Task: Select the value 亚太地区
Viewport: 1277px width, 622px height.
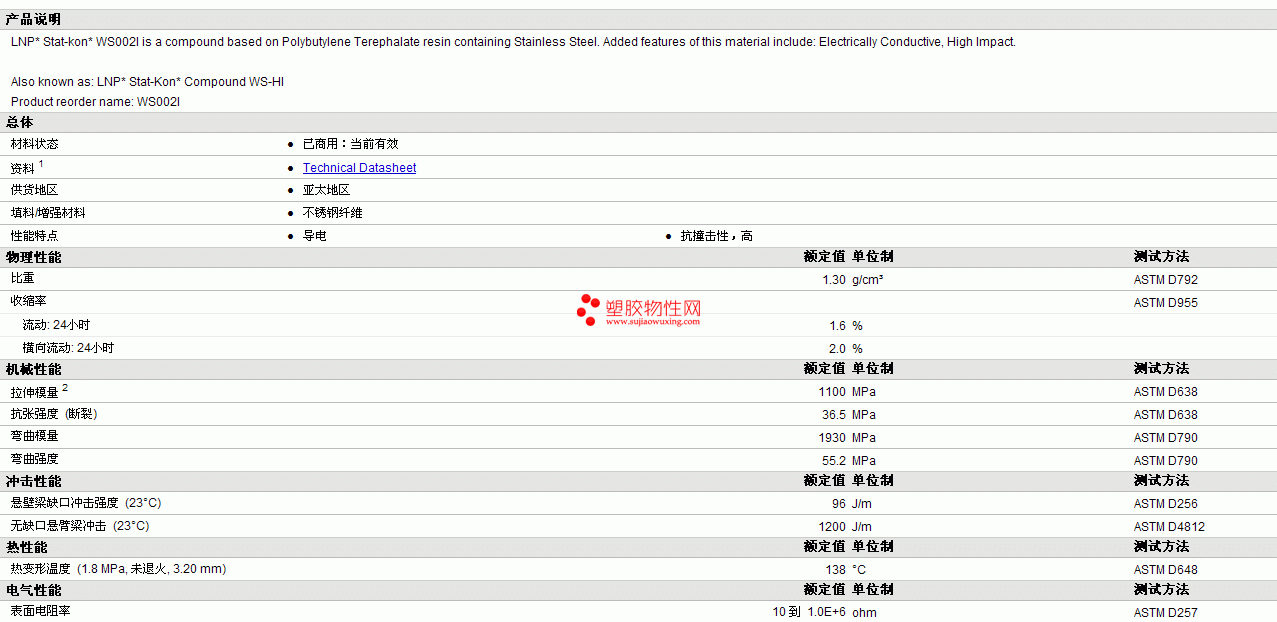Action: [327, 190]
